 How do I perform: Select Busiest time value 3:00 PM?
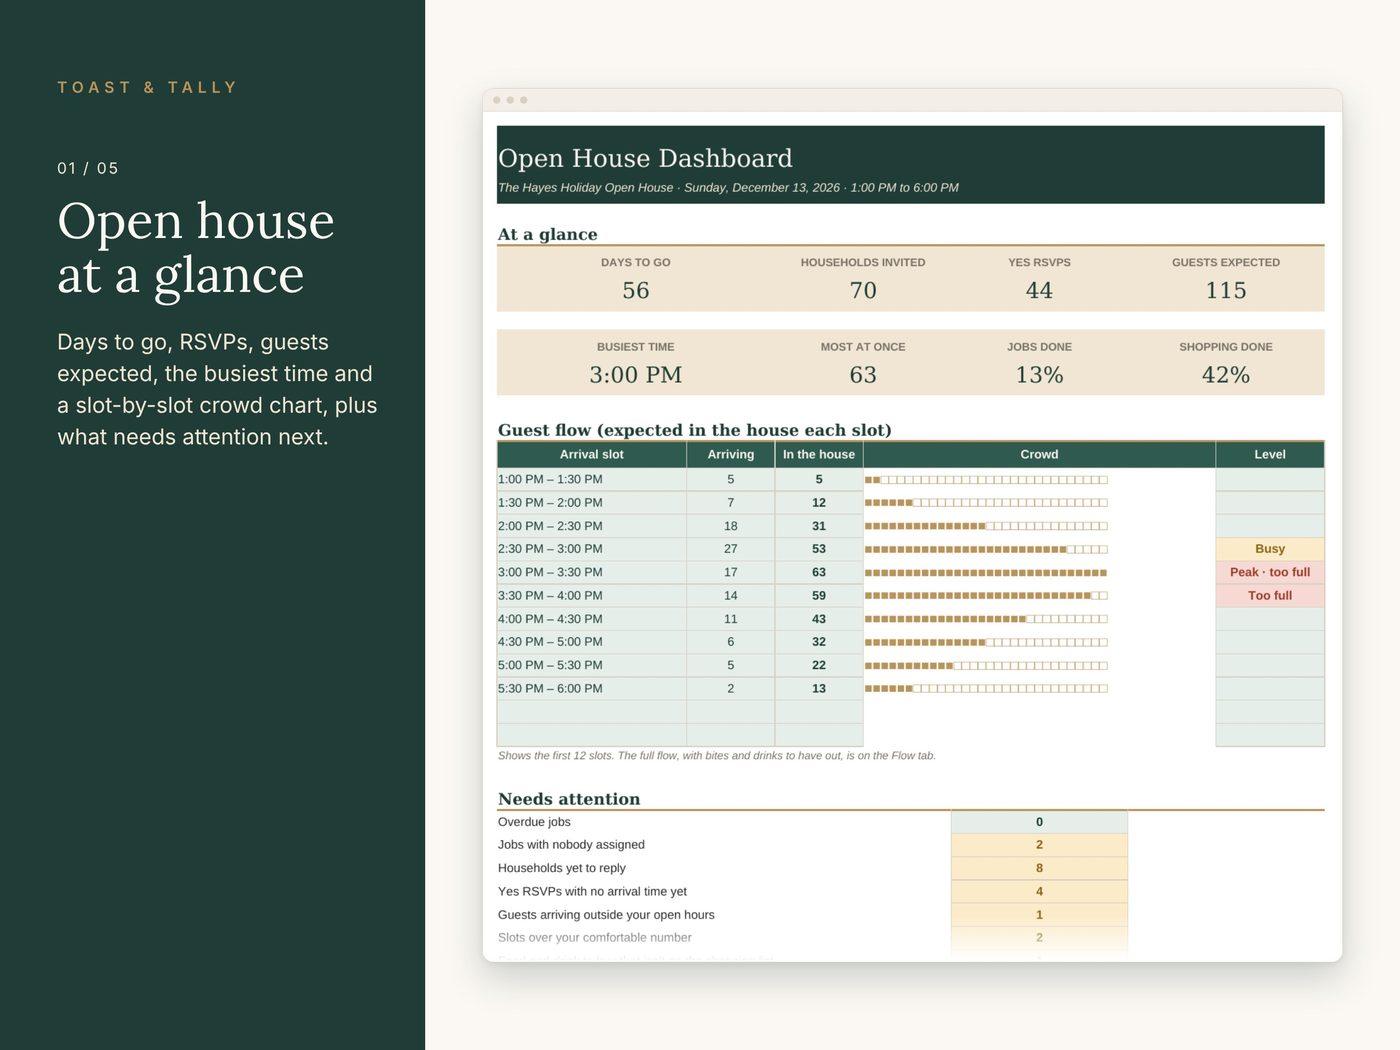pos(636,375)
